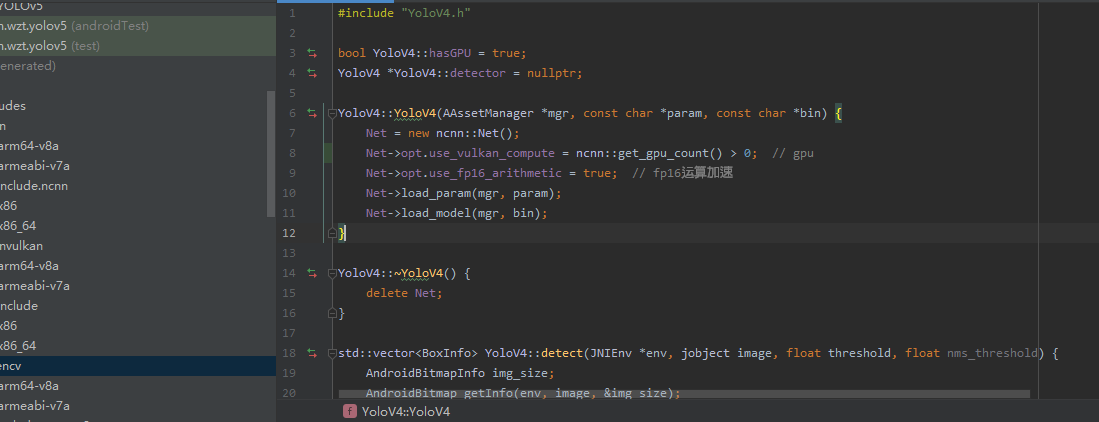Click the gutter navigation icon on detect line 18
The image size is (1099, 422).
(312, 353)
